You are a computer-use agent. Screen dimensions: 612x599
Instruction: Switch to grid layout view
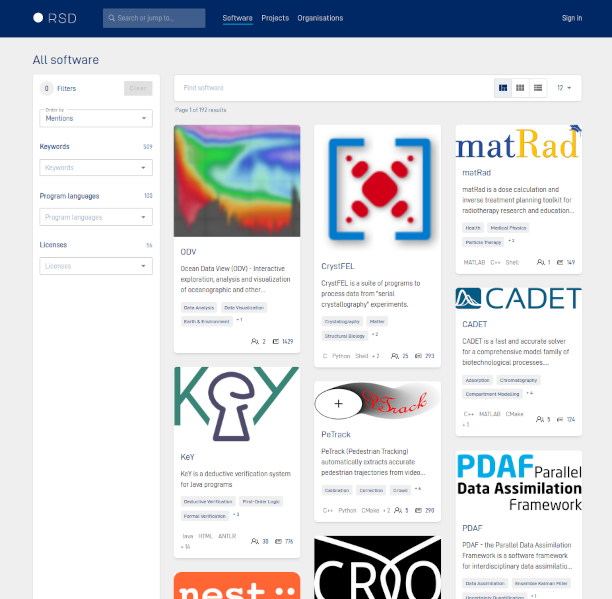(x=520, y=88)
